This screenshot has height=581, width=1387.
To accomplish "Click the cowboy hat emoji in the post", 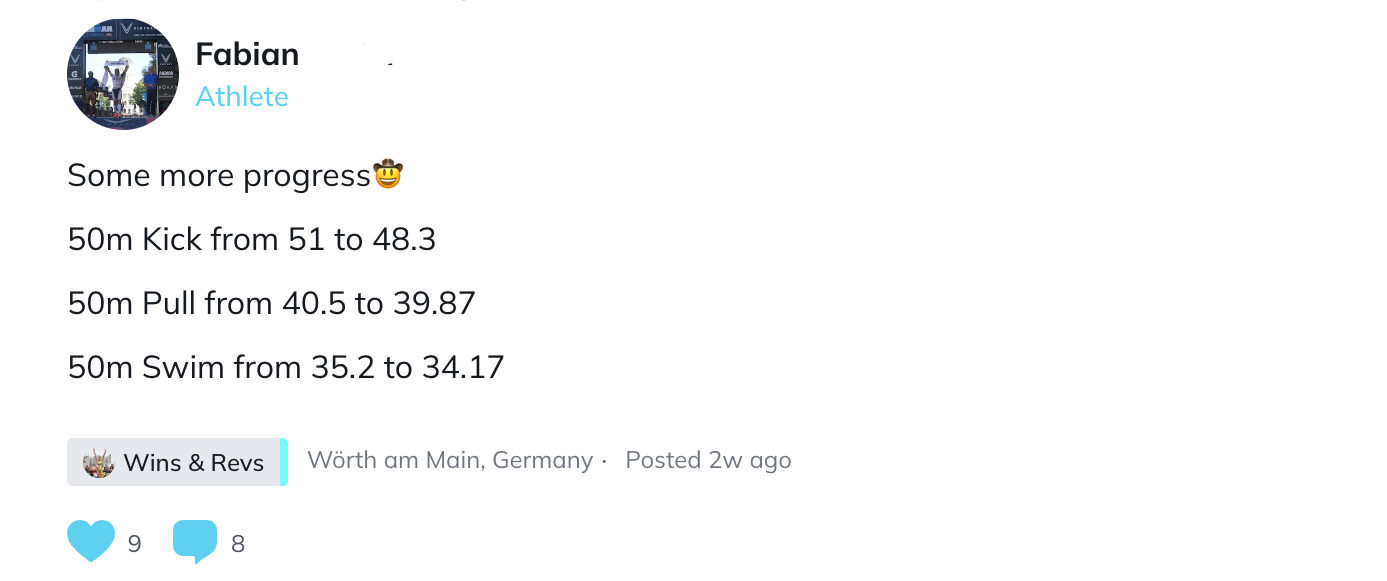I will (x=388, y=175).
